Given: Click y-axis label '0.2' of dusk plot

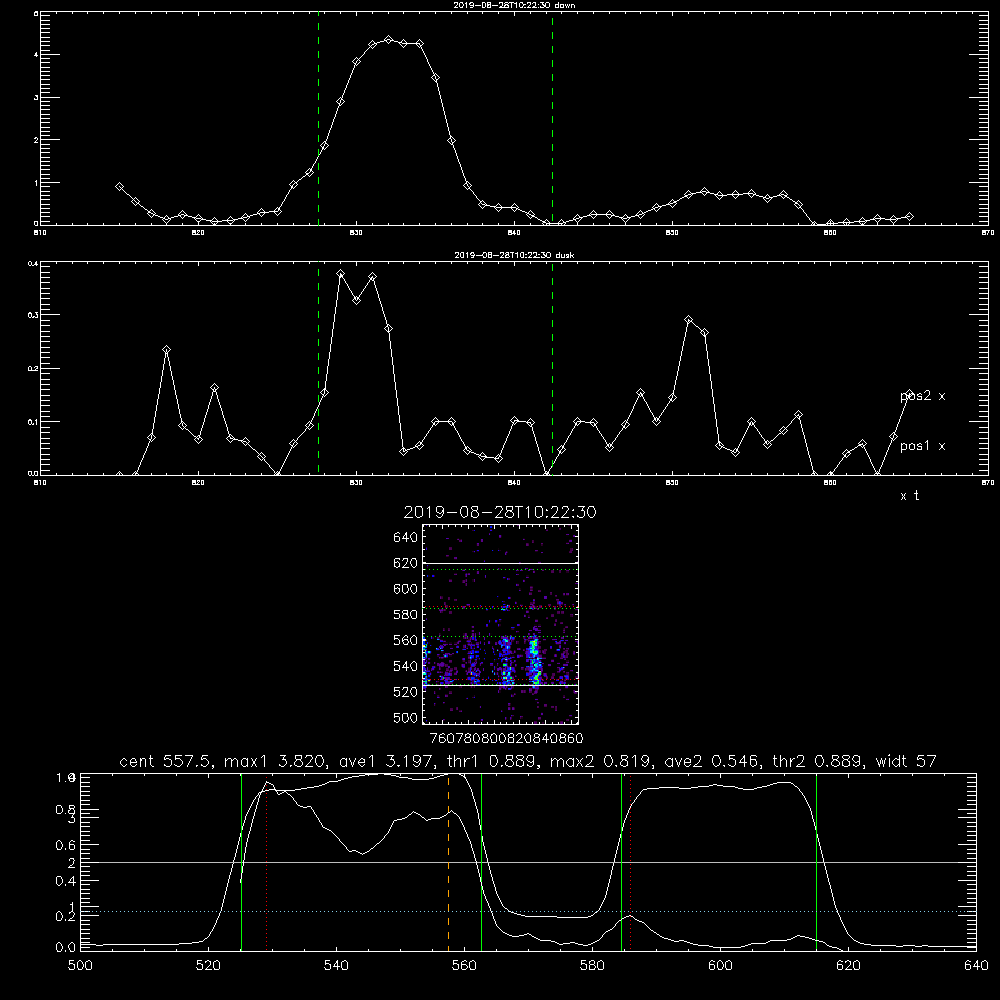Looking at the screenshot, I should [x=33, y=369].
